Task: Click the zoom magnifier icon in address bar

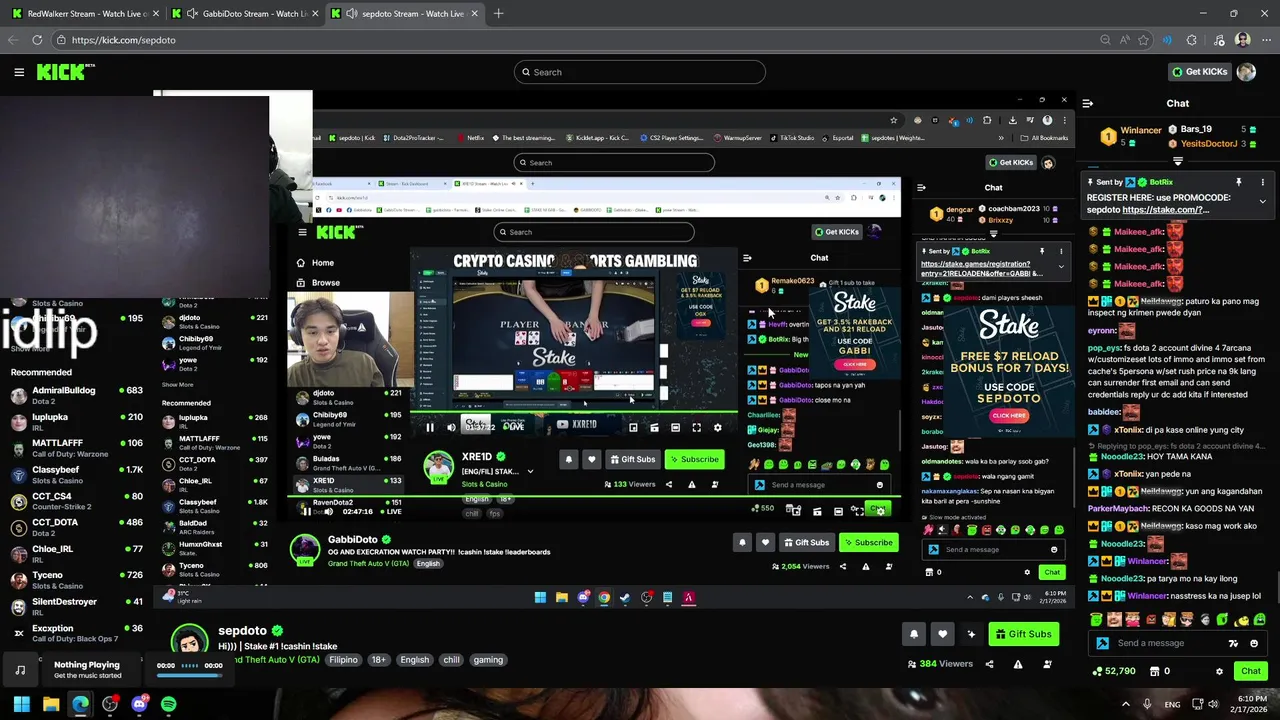Action: [1105, 40]
